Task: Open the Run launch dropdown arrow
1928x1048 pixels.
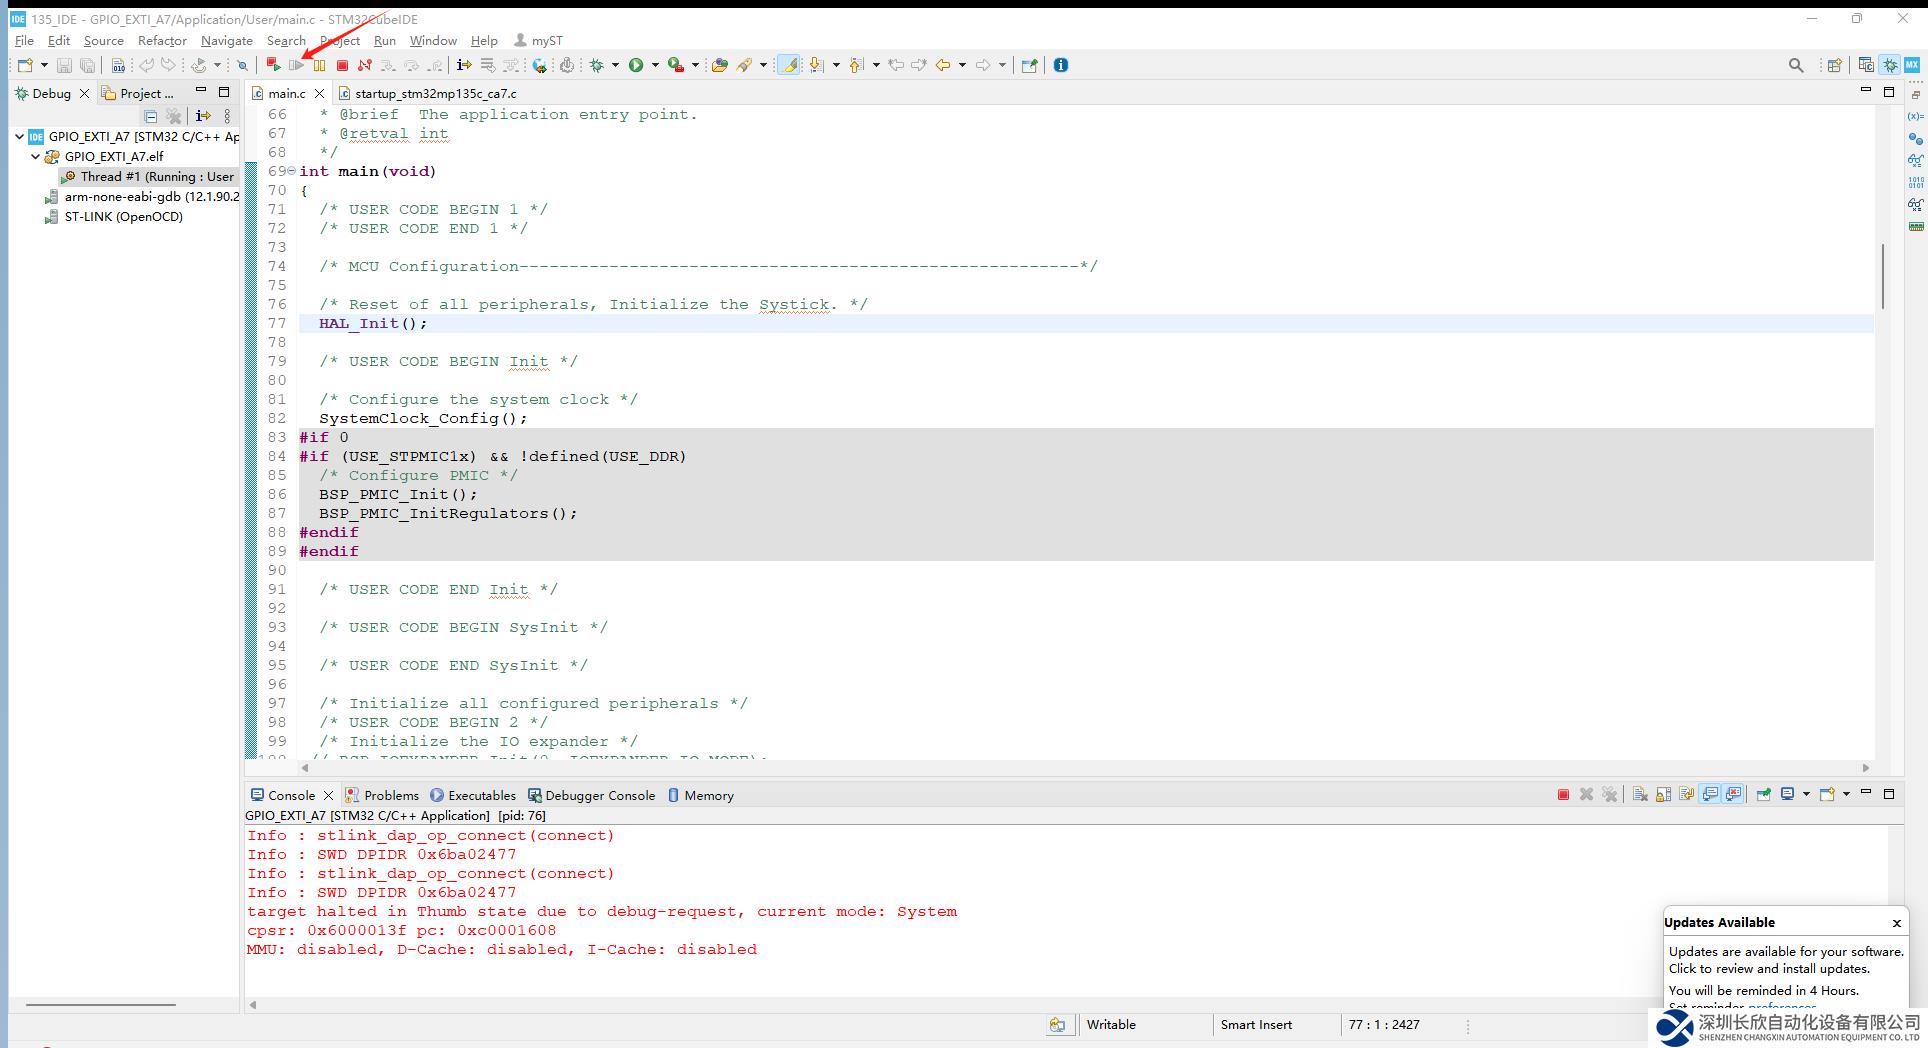Action: pos(655,65)
